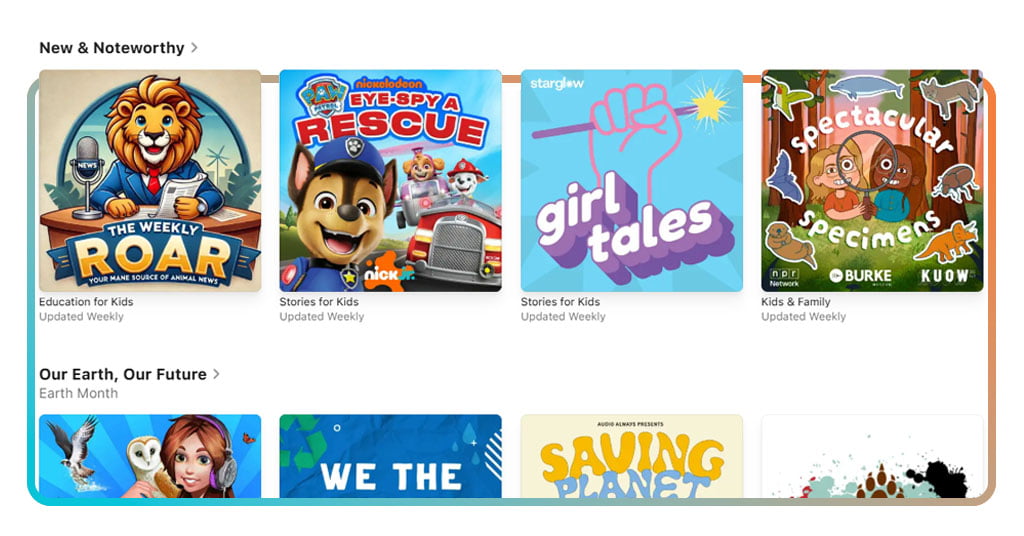The height and width of the screenshot is (536, 1024).
Task: Open the owl and girl podcast cover
Action: coord(150,456)
